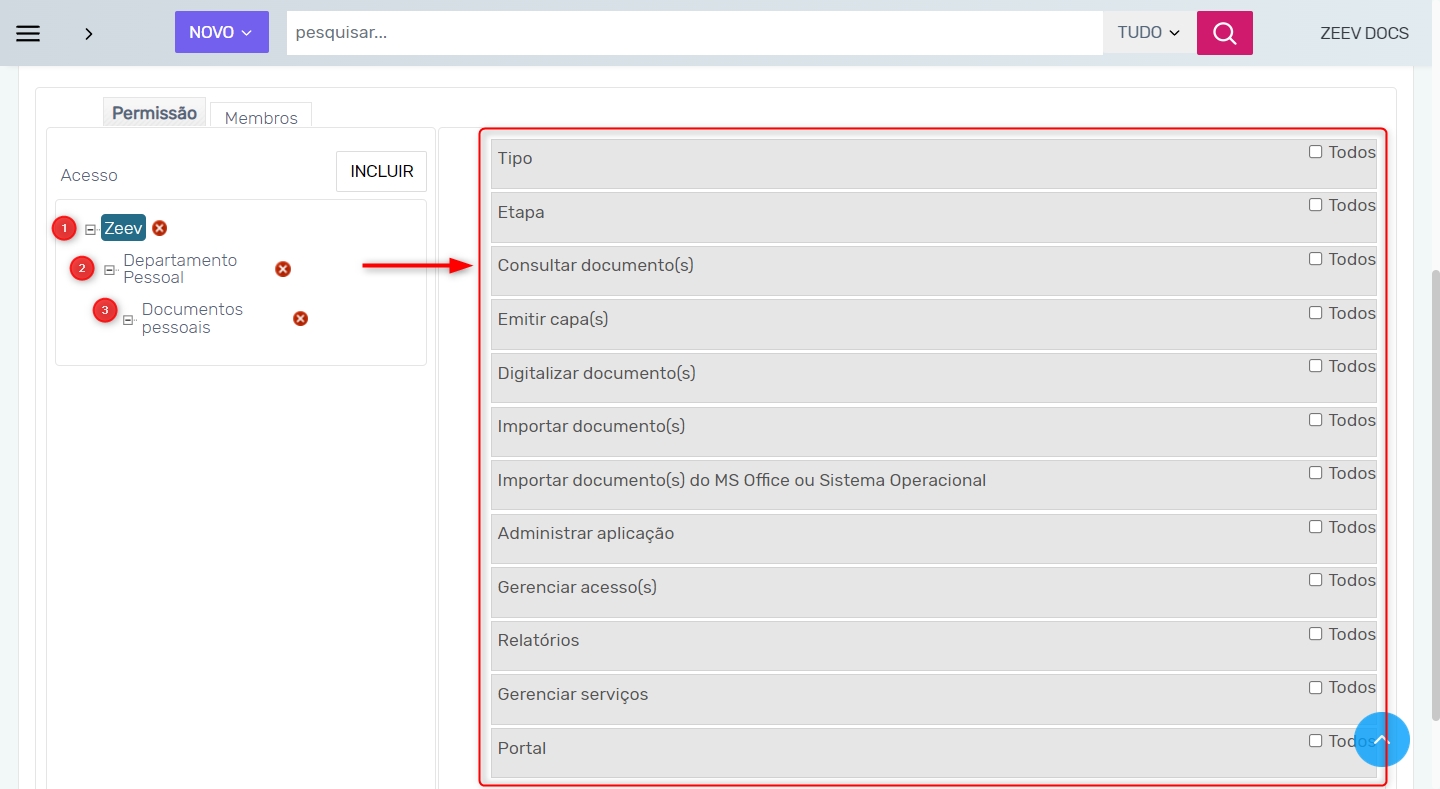Click into the pesquisar search field
Screen dimensions: 1440x789
(x=694, y=33)
